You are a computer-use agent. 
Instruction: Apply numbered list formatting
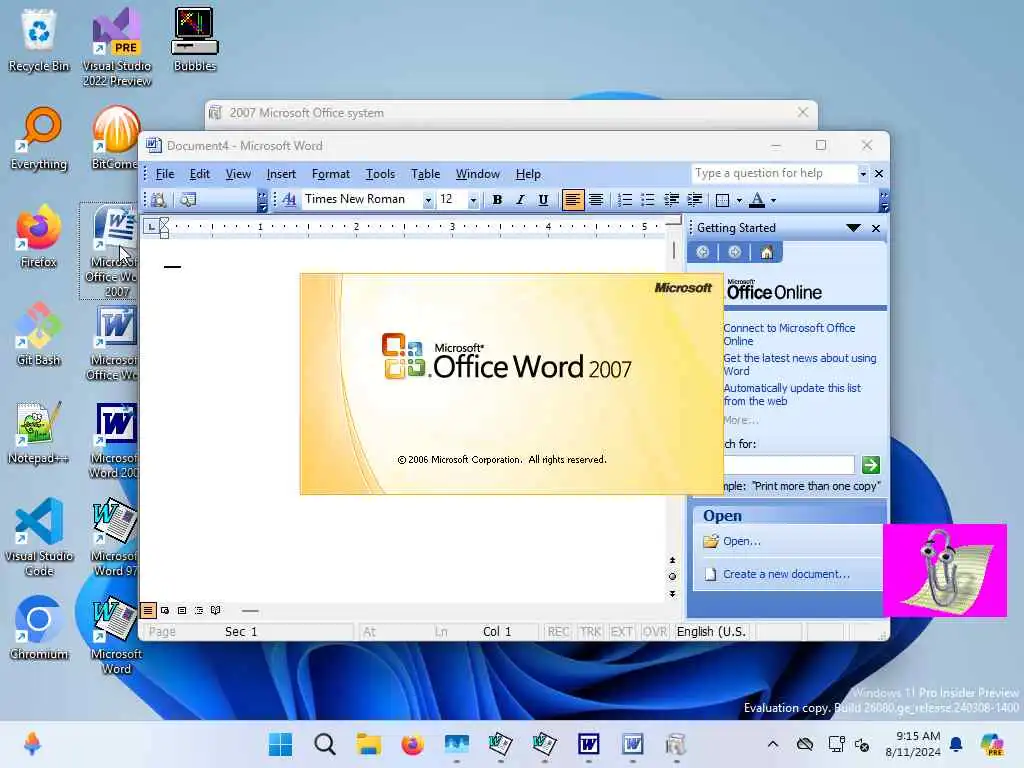(x=625, y=200)
